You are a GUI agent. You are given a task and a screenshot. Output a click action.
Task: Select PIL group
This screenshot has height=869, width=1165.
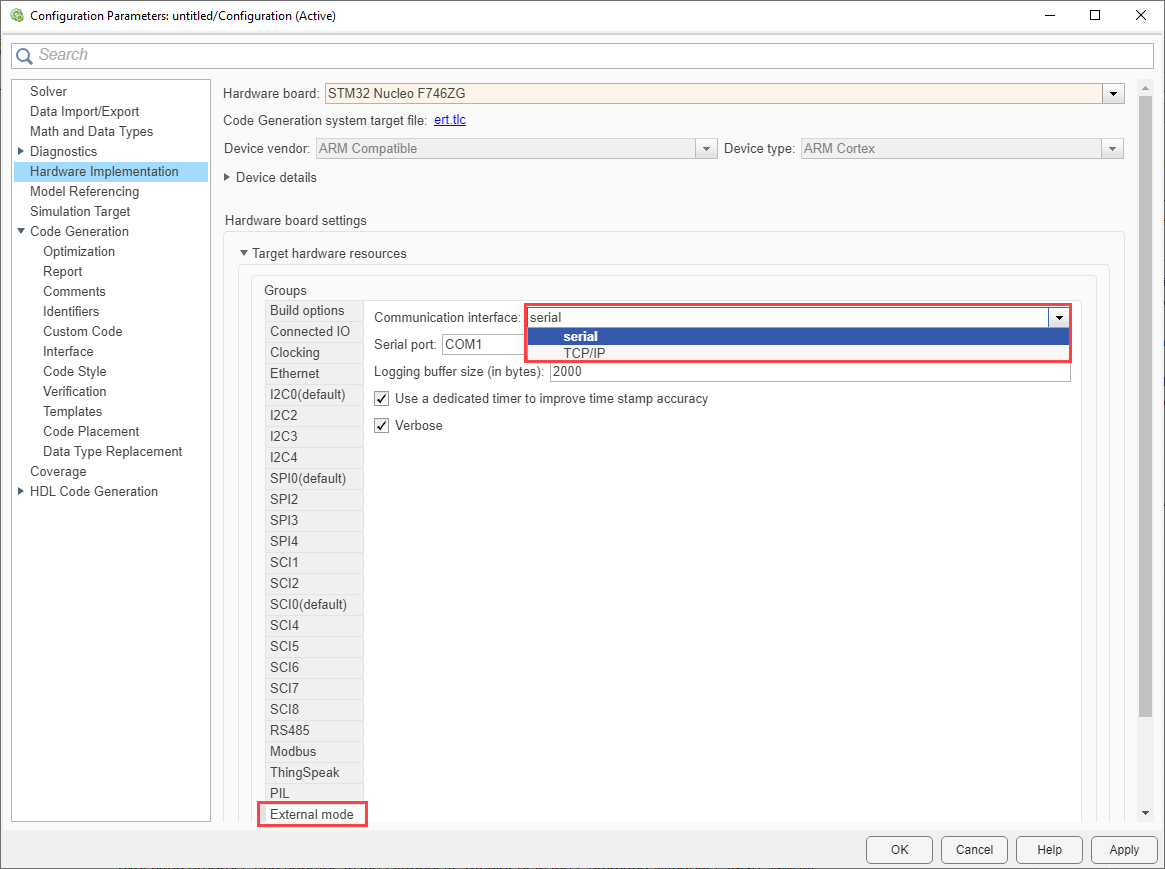(x=314, y=793)
